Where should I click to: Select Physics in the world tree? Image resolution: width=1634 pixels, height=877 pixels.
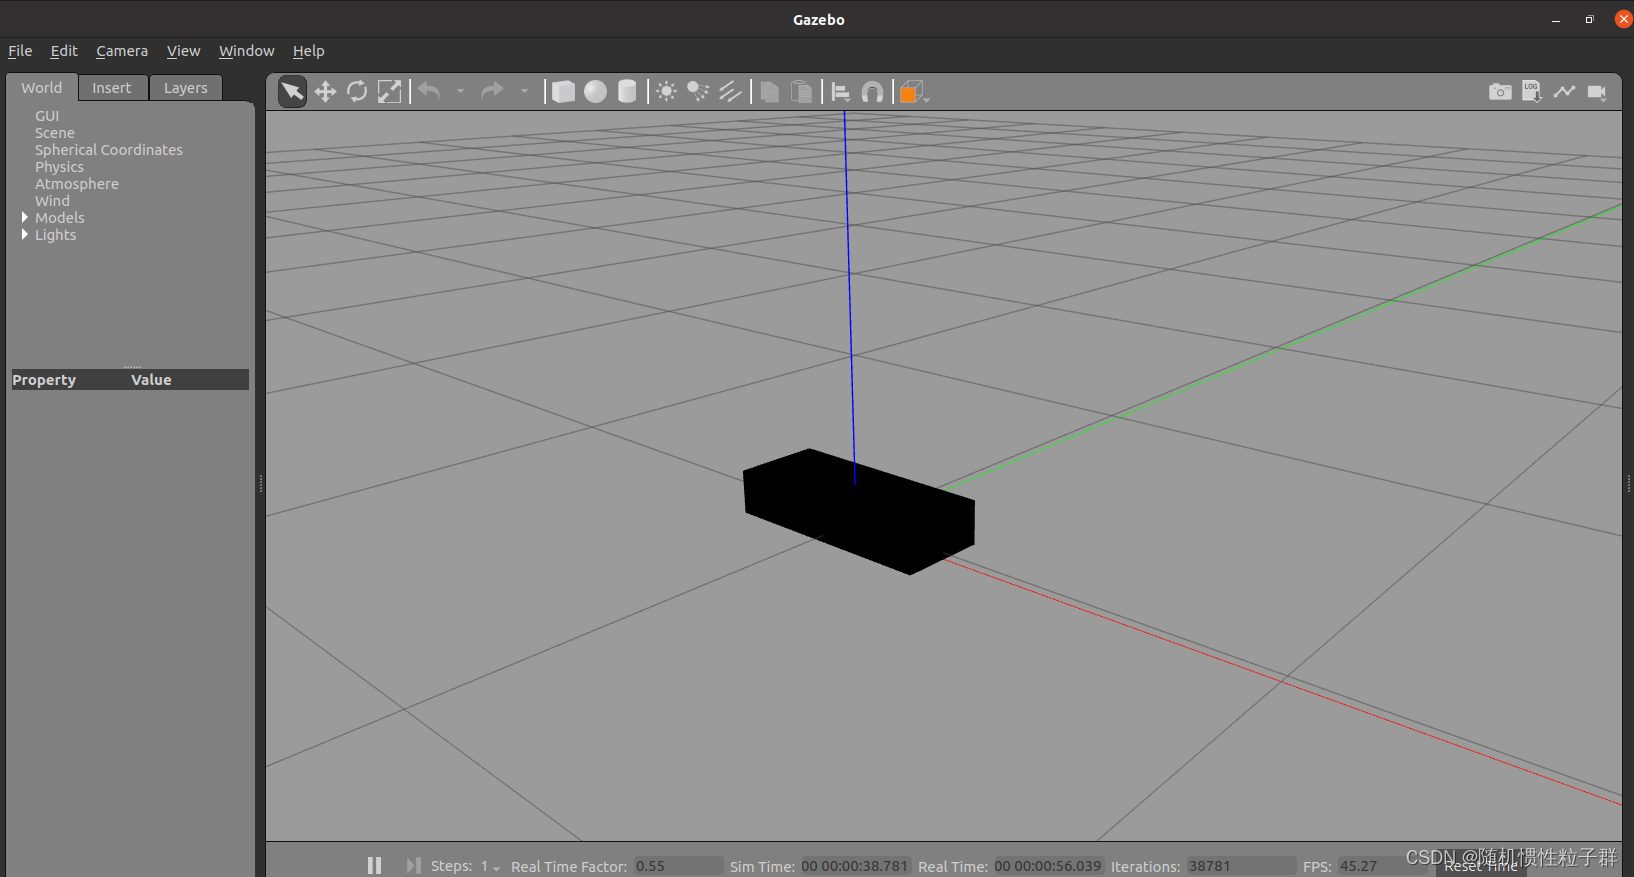59,167
